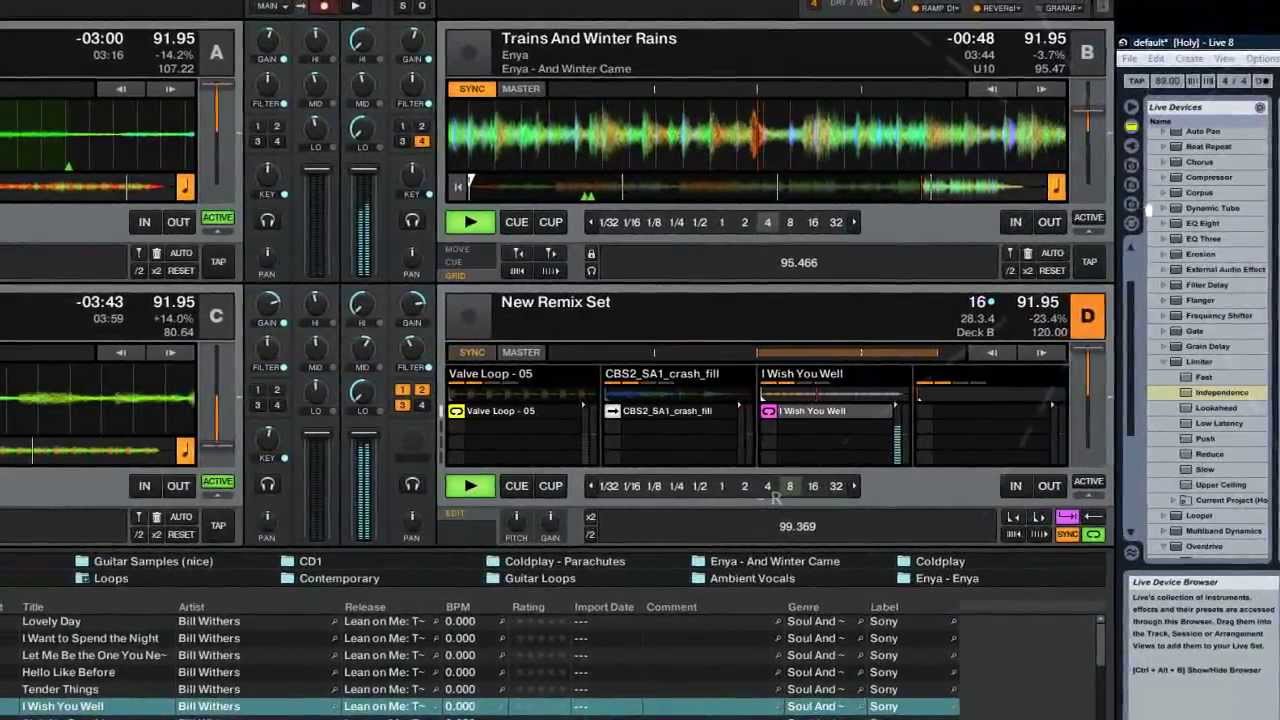The image size is (1280, 720).
Task: Show larger Deck B loop sizes
Action: tap(854, 222)
